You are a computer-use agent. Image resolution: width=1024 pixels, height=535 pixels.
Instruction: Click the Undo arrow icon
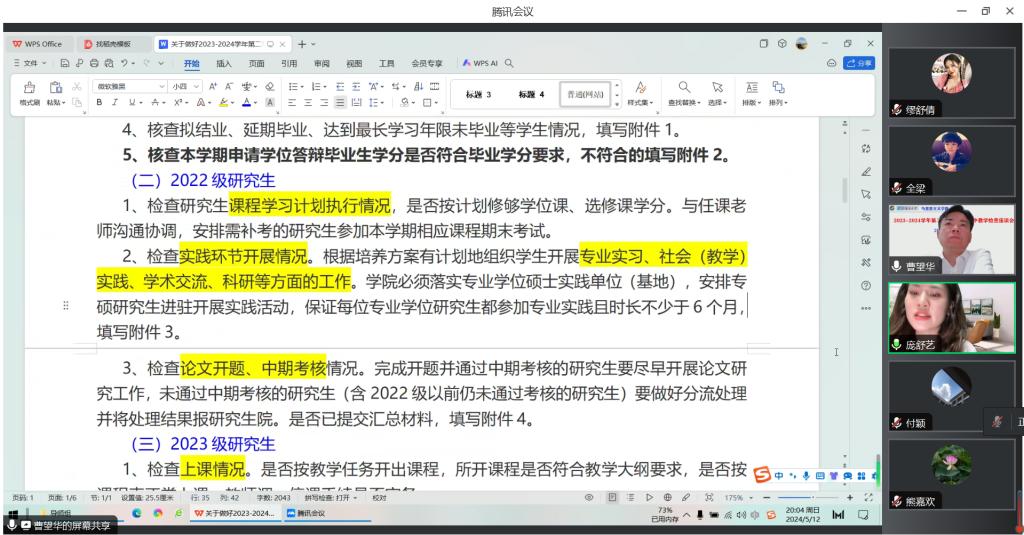point(124,63)
